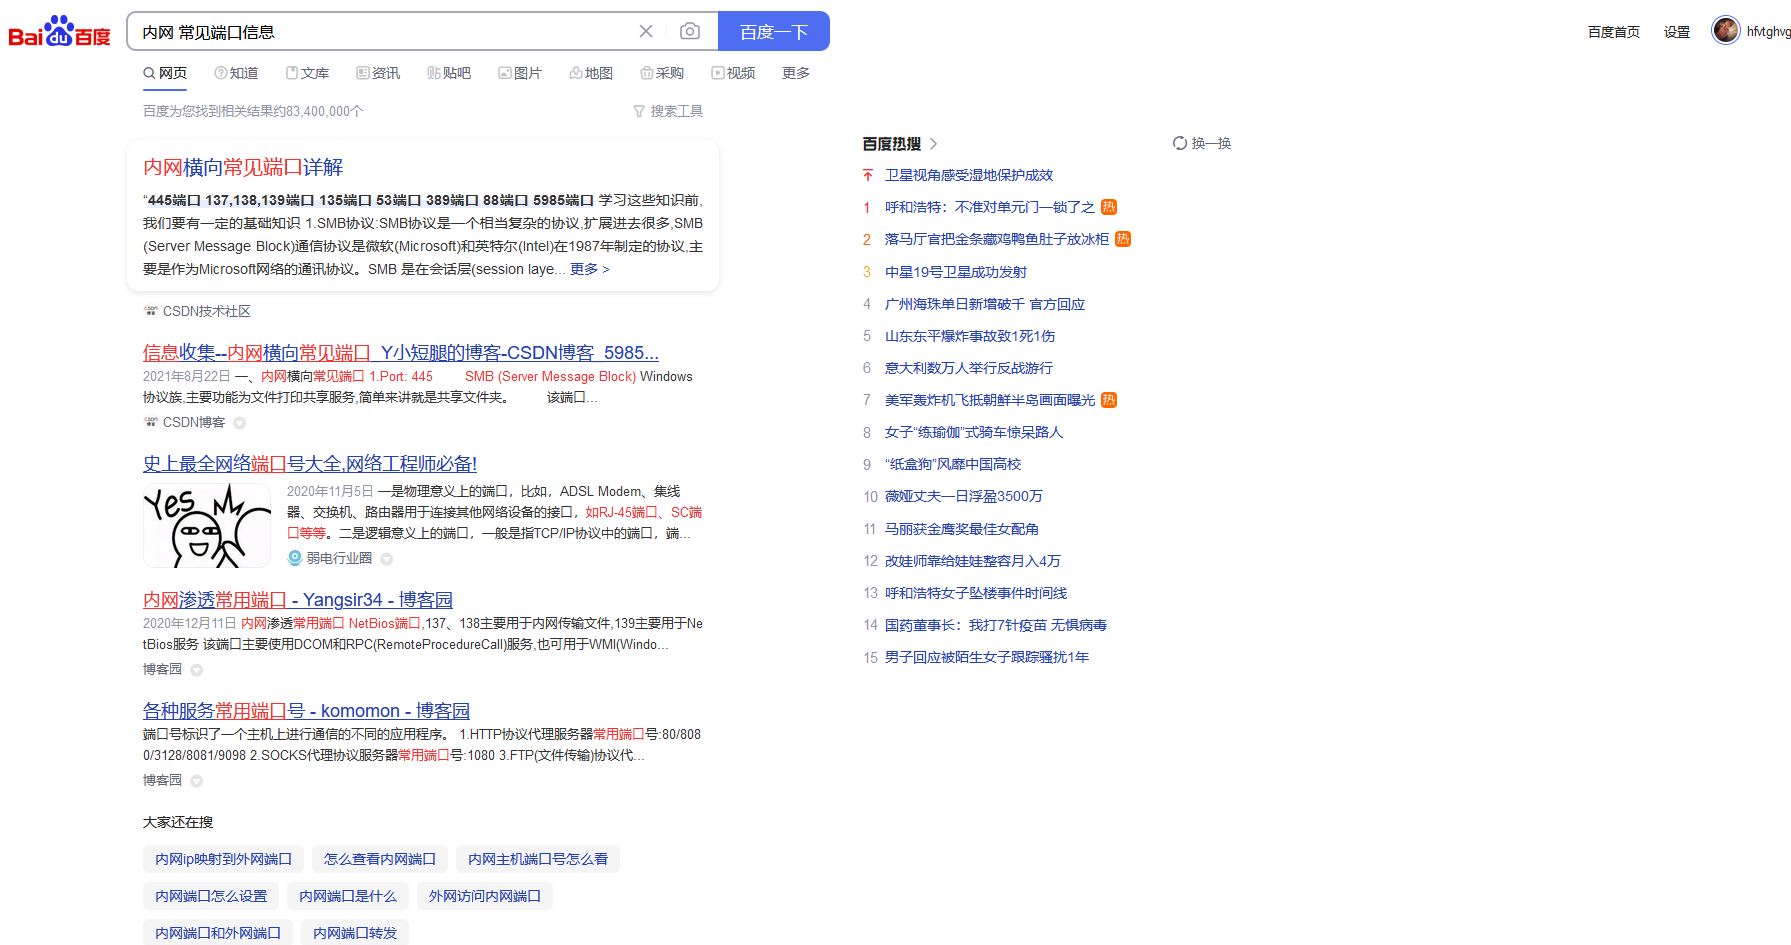This screenshot has height=945, width=1791.
Task: Click the dropdown arrow beside Yangsir34's 博客园
Action: click(x=197, y=670)
